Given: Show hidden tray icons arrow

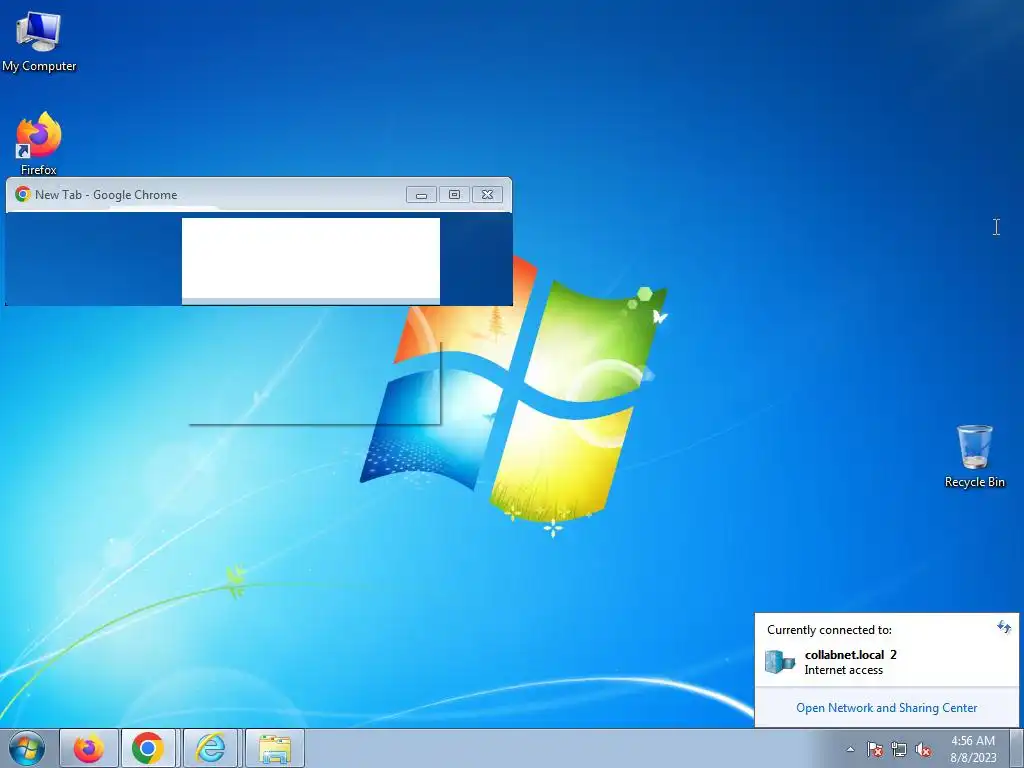Looking at the screenshot, I should coord(850,749).
